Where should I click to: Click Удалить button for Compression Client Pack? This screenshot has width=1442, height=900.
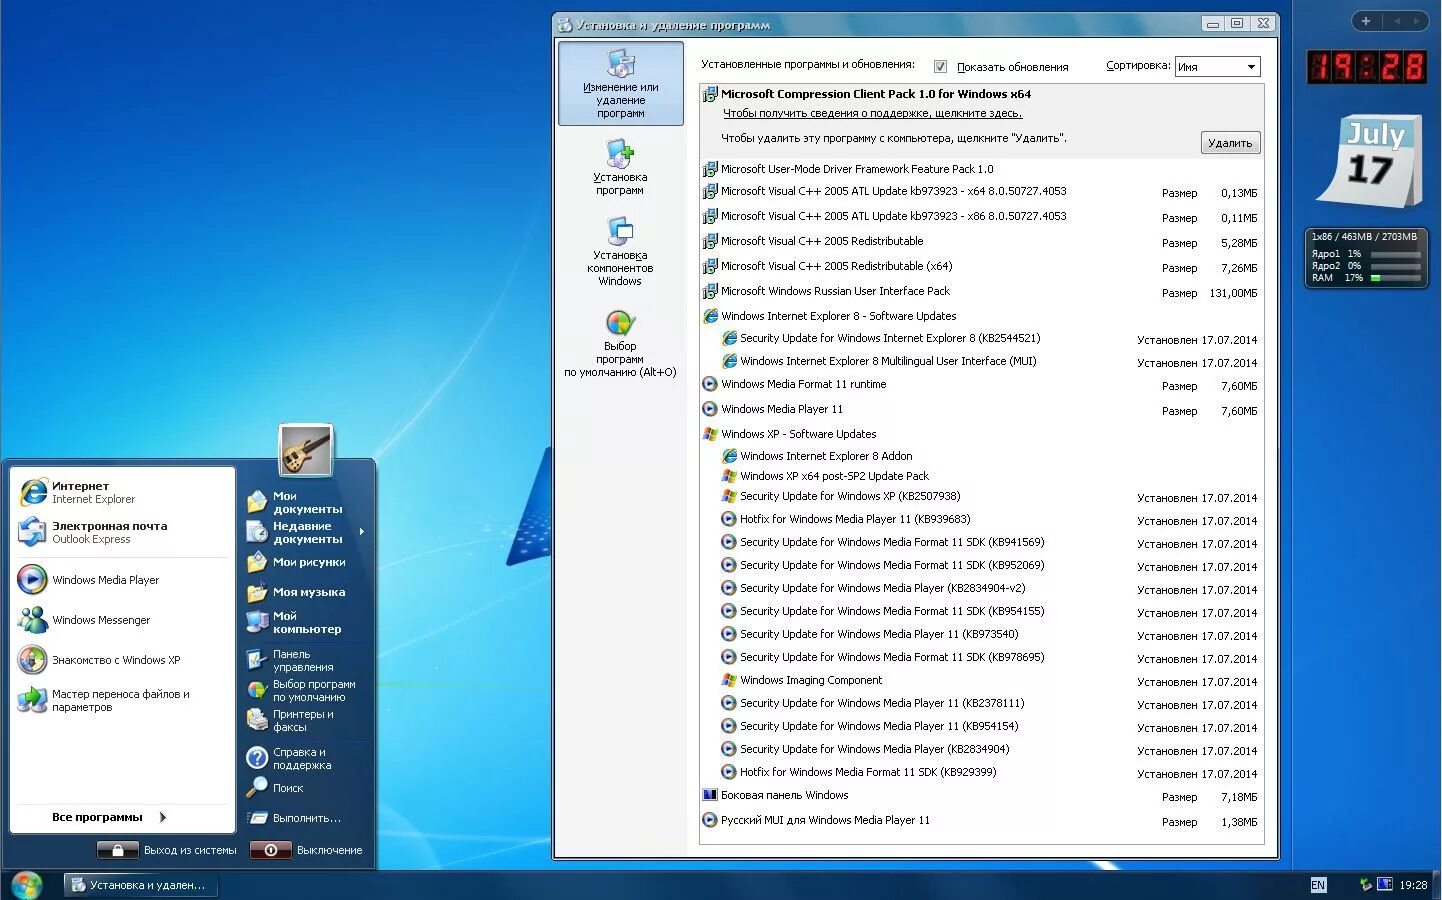click(x=1230, y=143)
